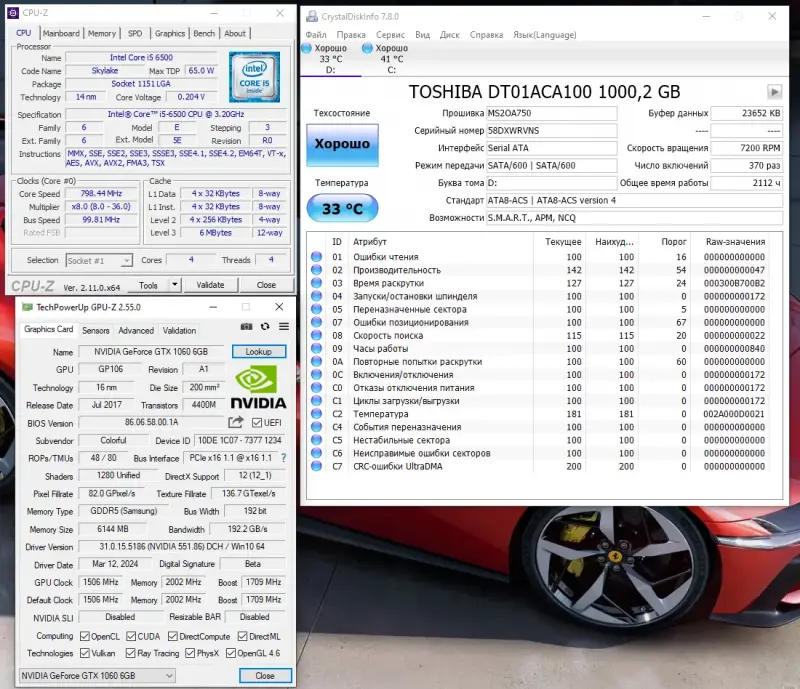The image size is (800, 689).
Task: Open the Сервис menu in CrystalDiskInfo
Action: [390, 35]
